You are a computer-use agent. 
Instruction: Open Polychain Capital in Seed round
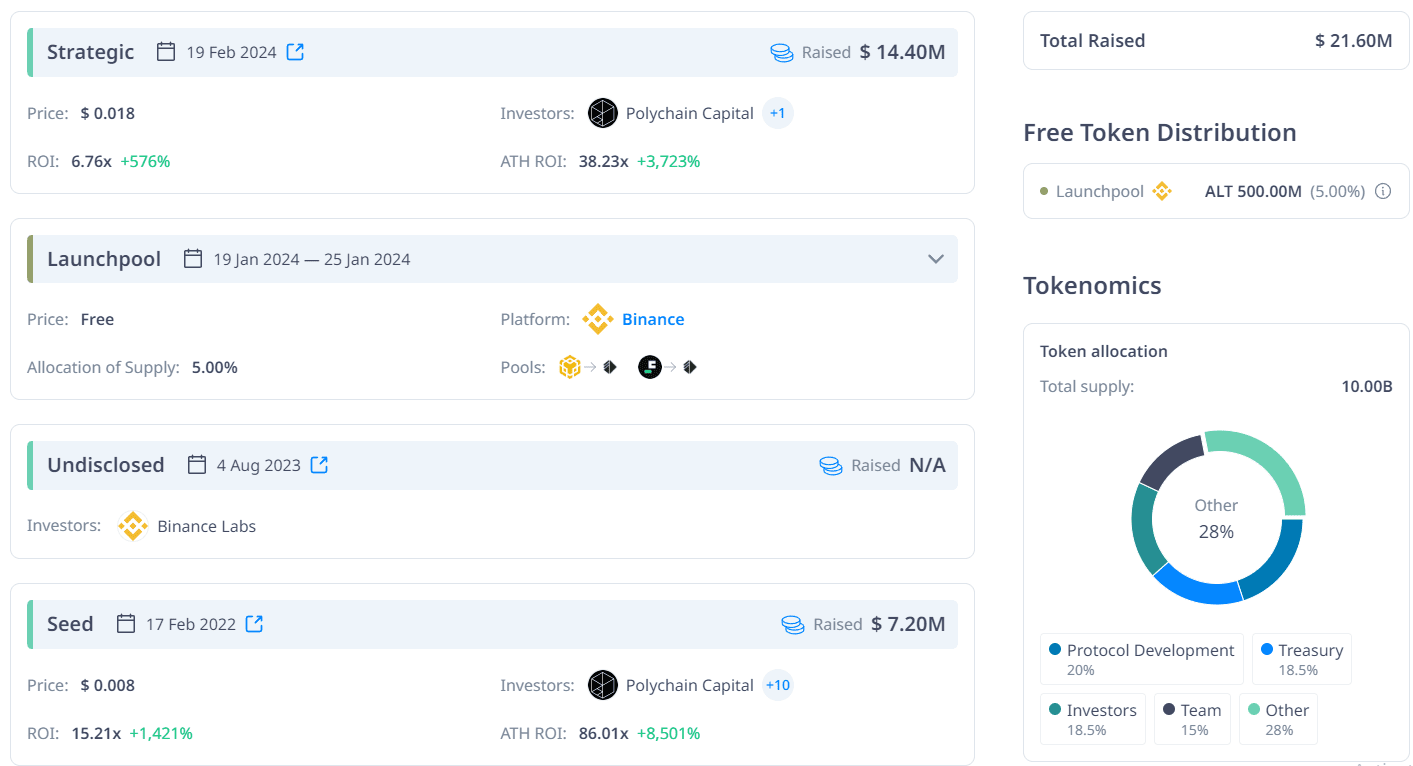click(689, 685)
